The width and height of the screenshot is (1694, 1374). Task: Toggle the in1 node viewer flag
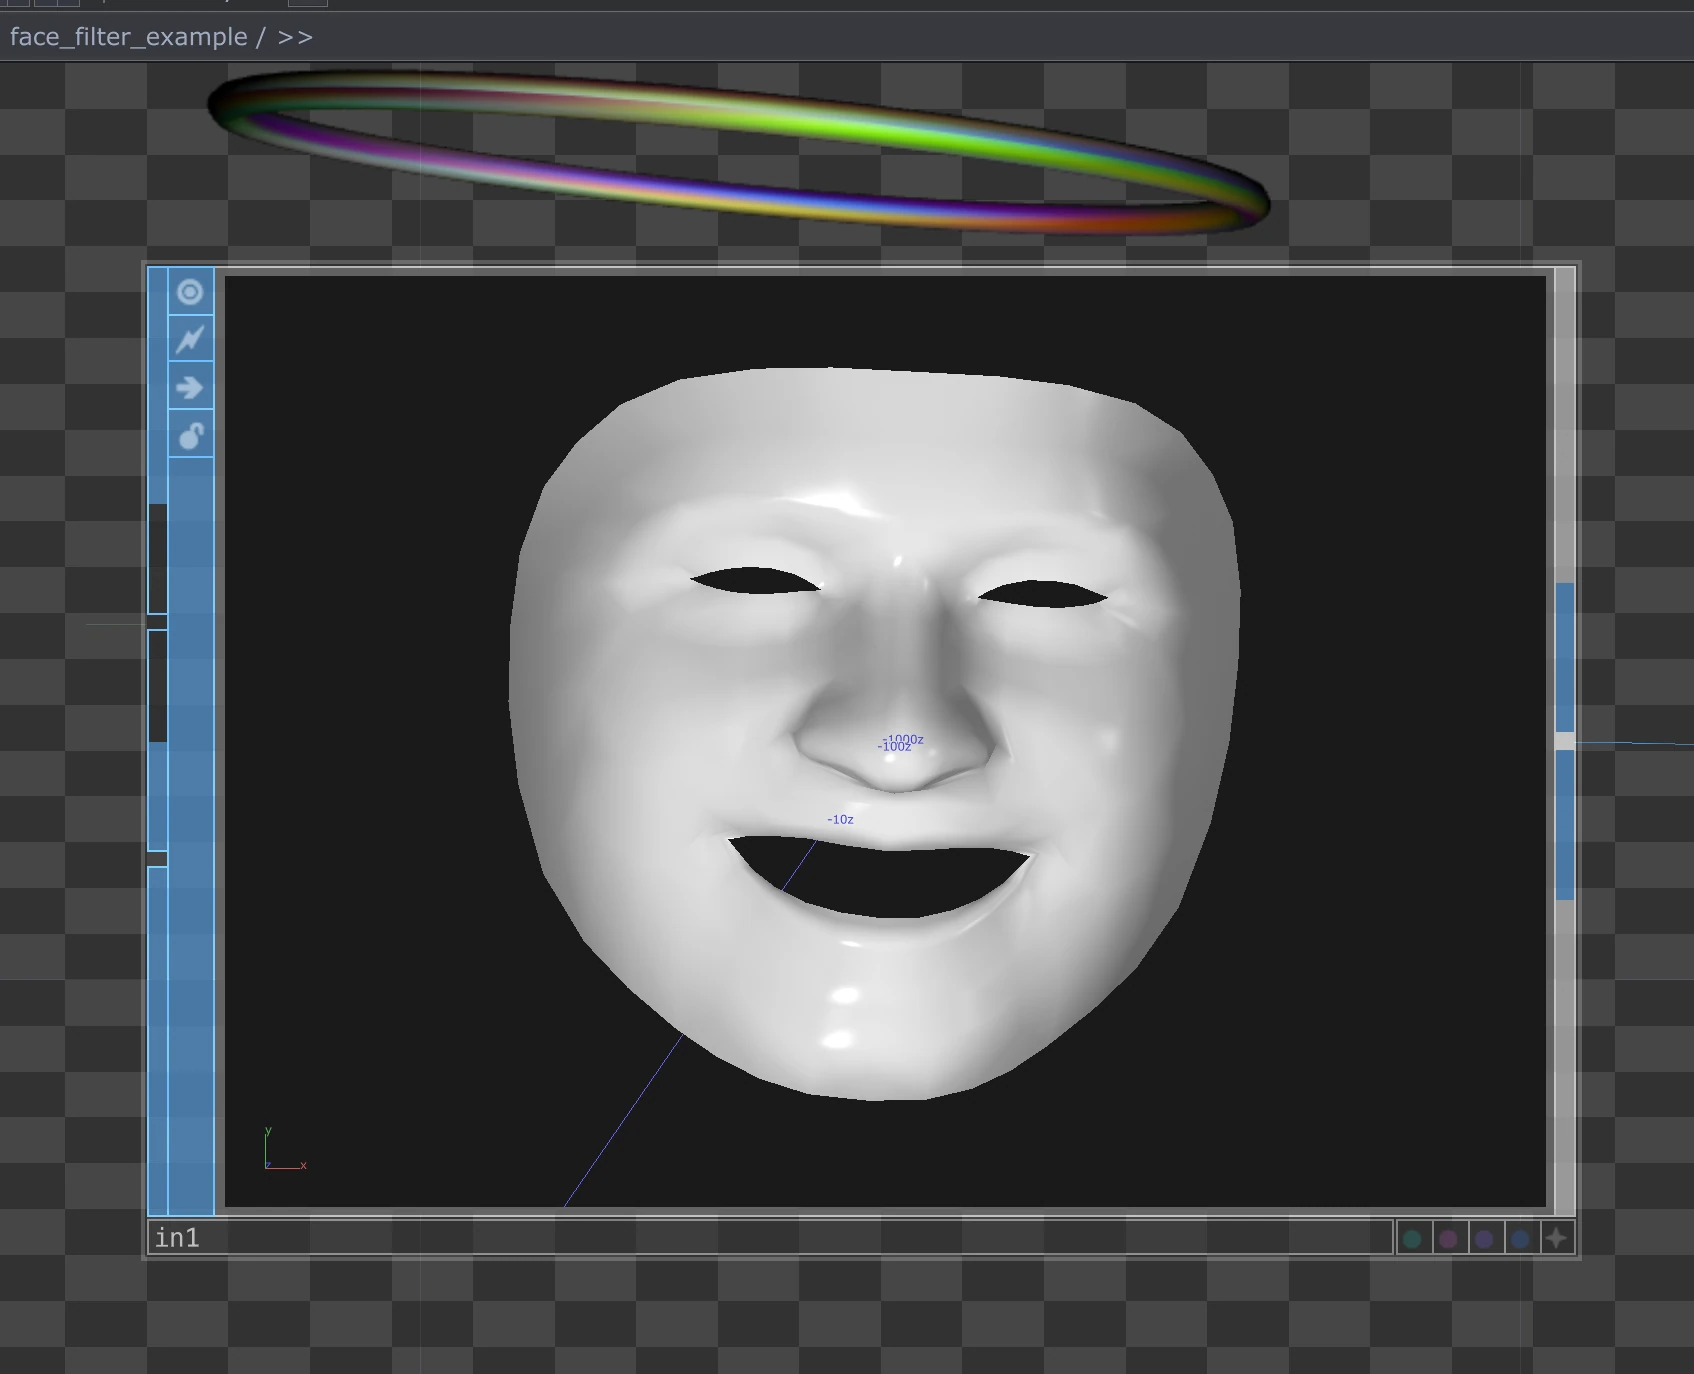(x=190, y=292)
